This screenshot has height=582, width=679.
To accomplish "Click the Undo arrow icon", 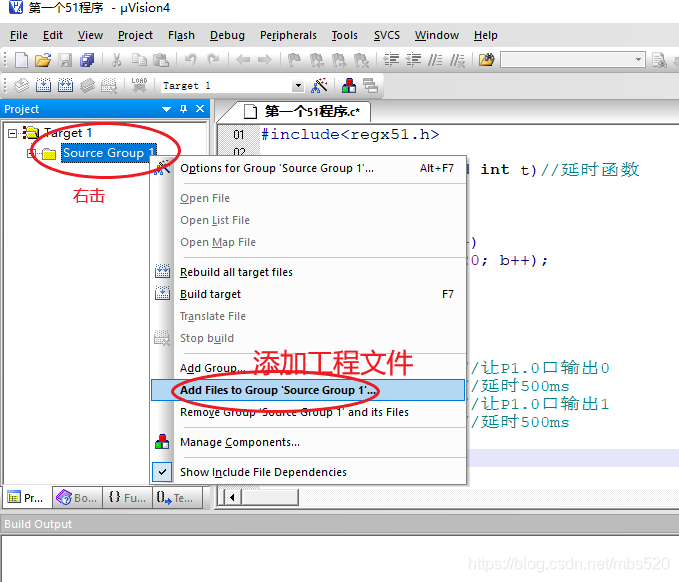I will pos(191,59).
